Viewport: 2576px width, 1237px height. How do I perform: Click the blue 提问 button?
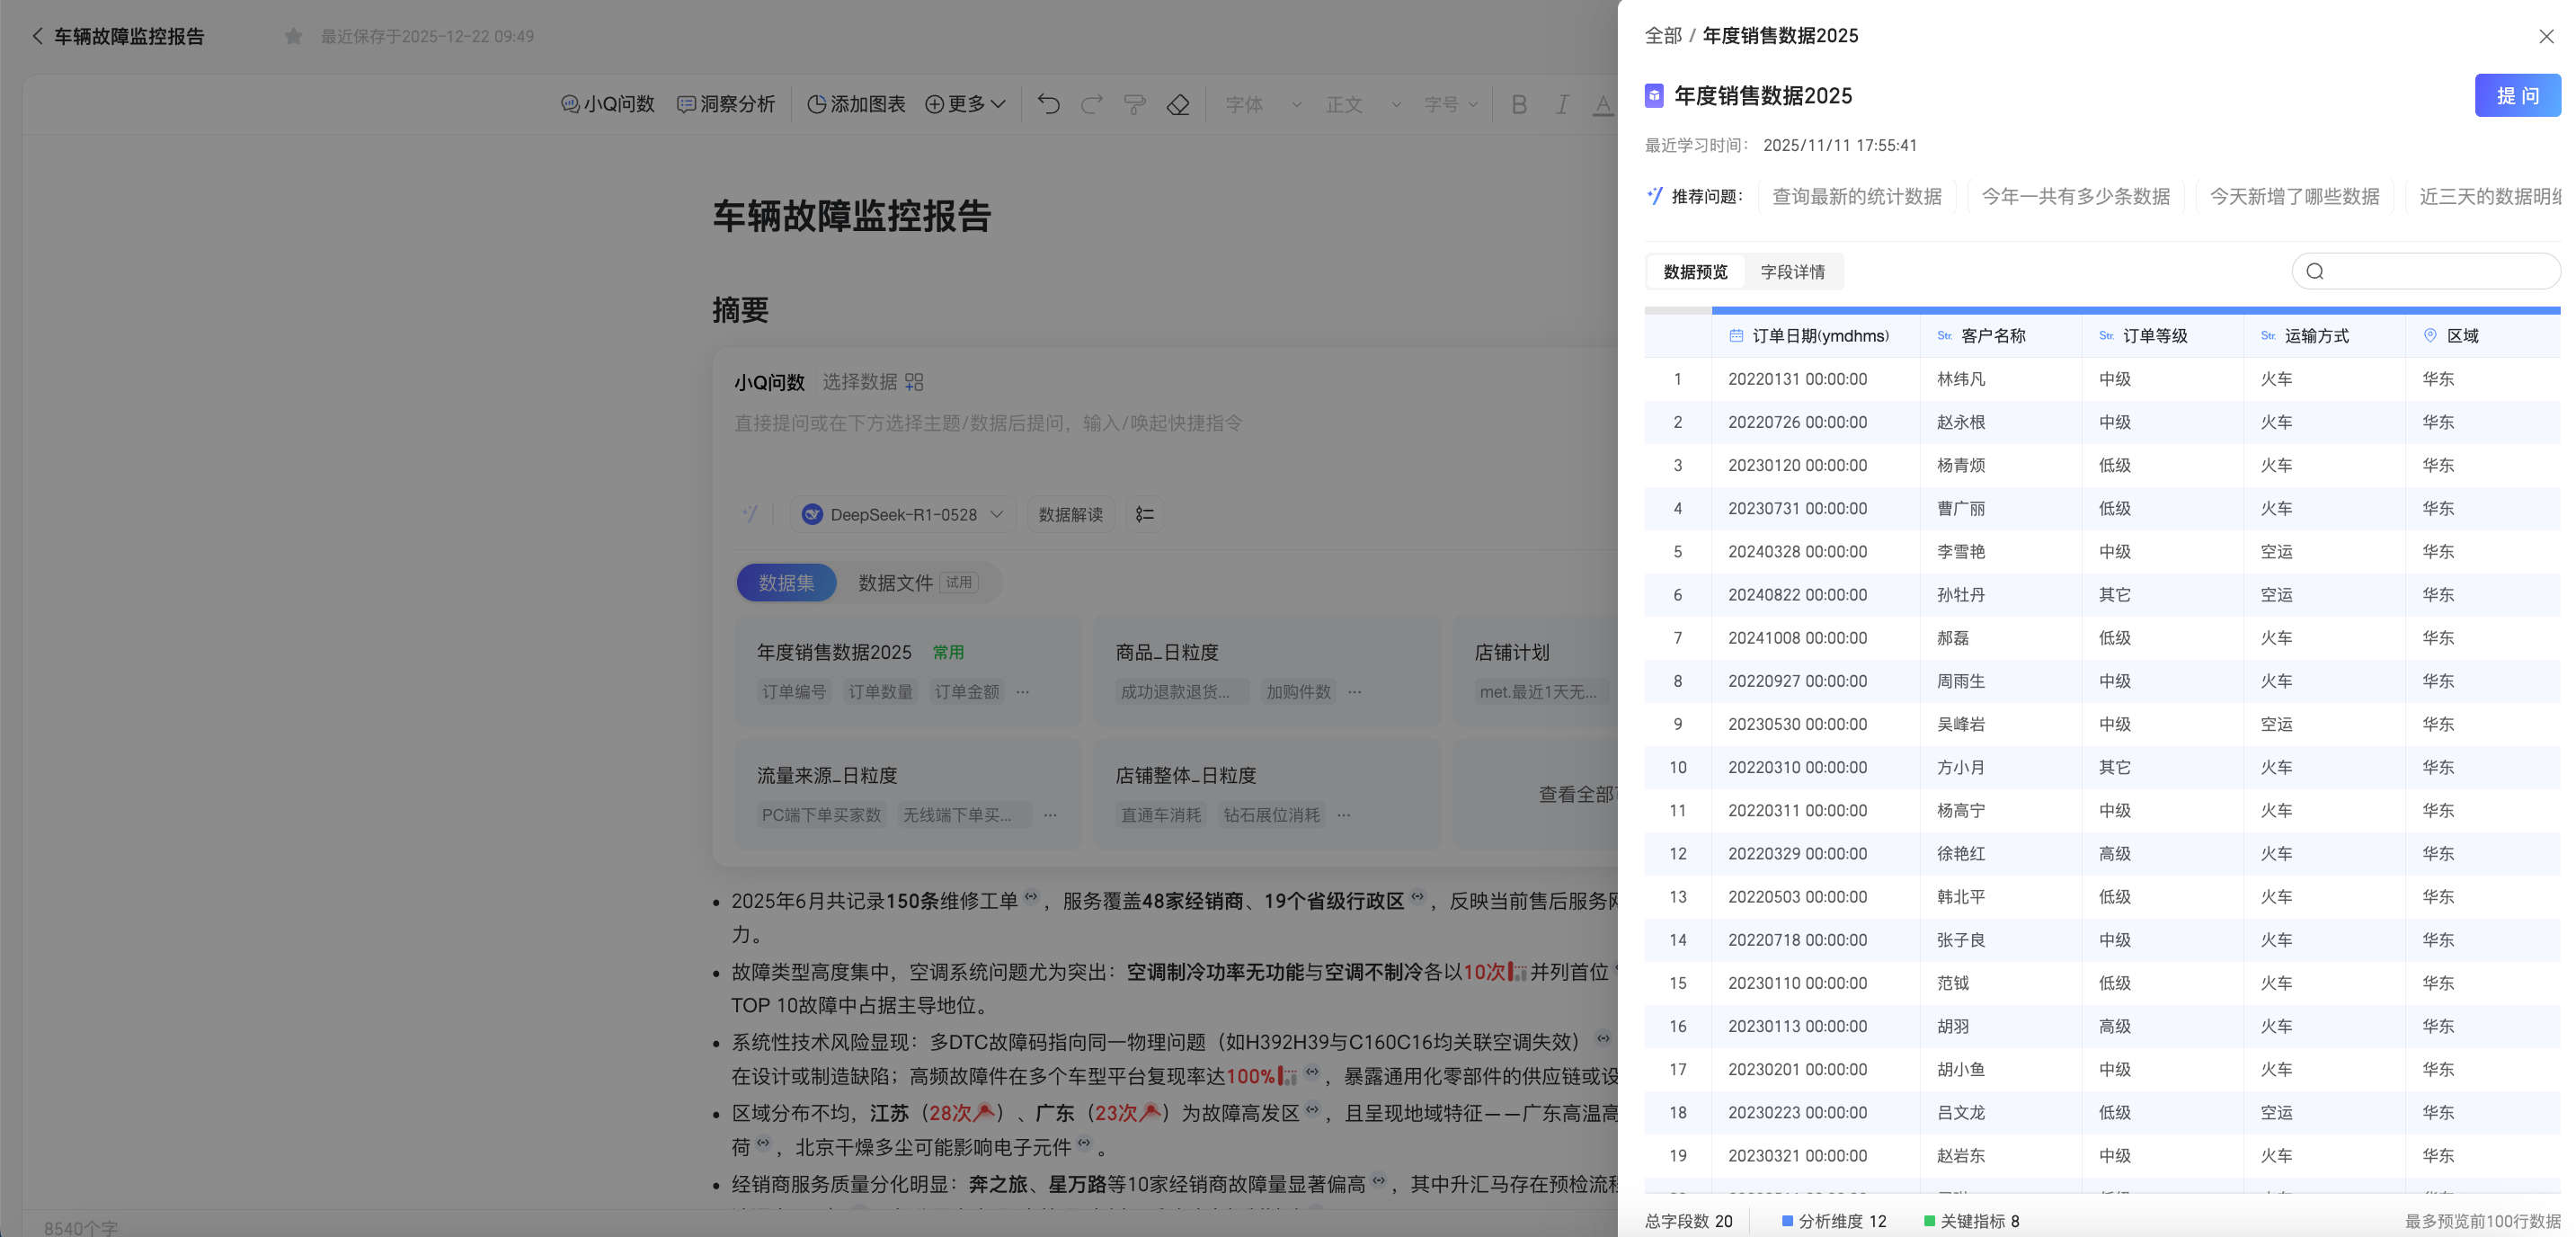tap(2517, 96)
